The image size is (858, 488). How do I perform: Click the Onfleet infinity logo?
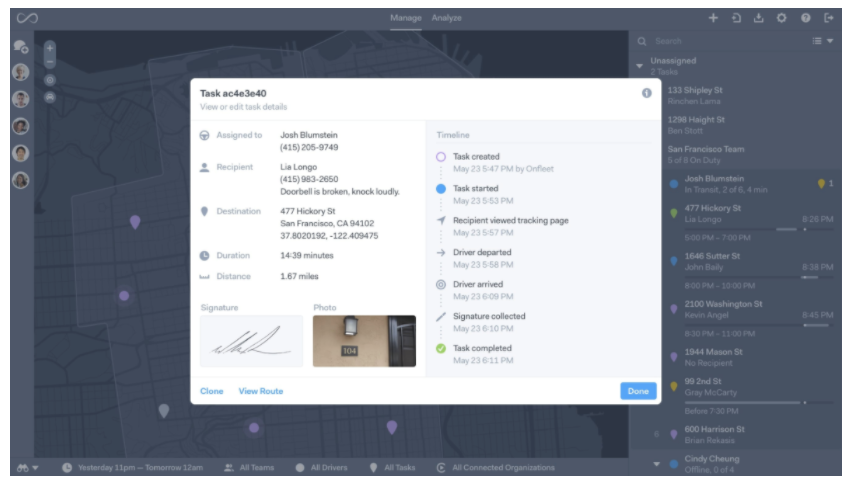click(x=27, y=18)
